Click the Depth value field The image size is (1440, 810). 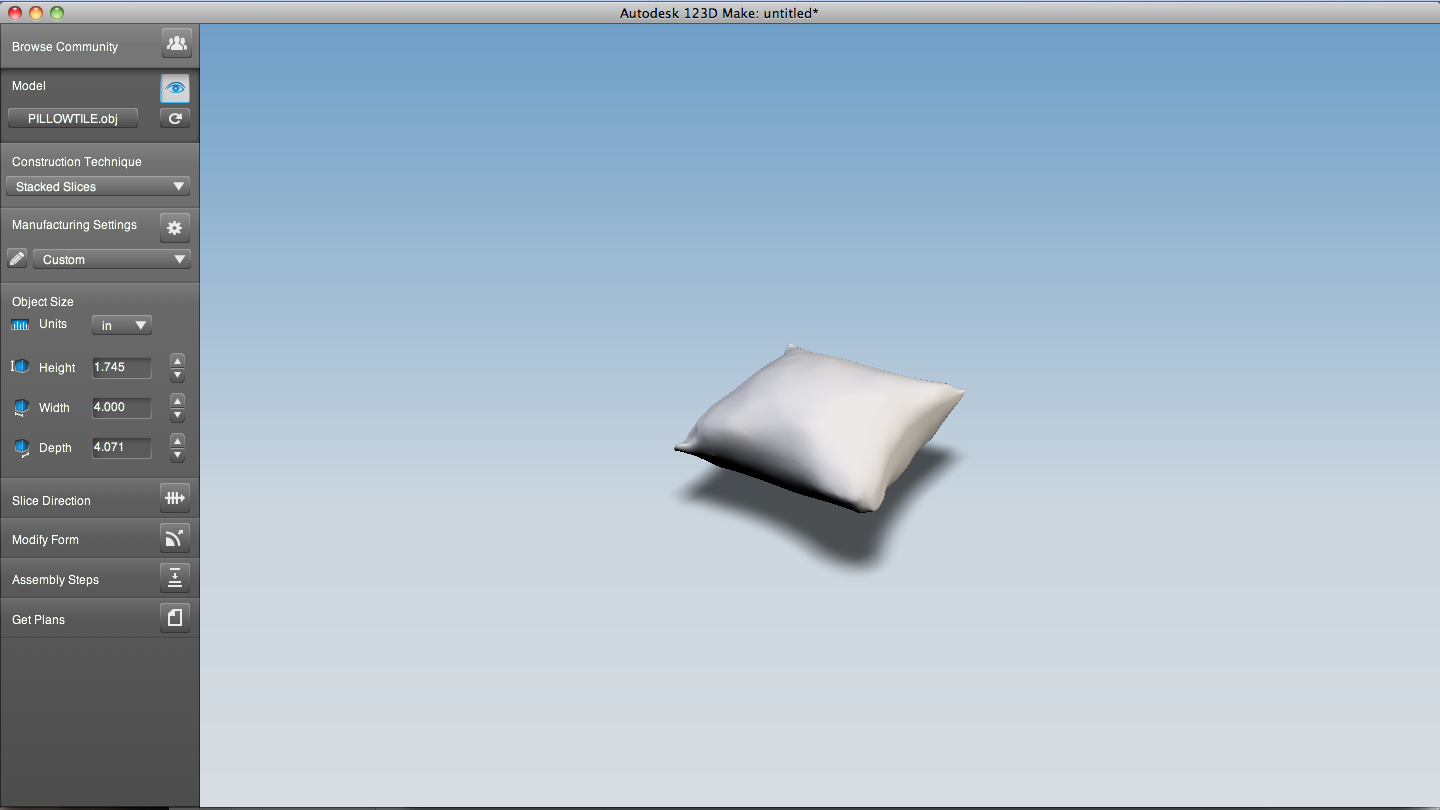pyautogui.click(x=122, y=447)
